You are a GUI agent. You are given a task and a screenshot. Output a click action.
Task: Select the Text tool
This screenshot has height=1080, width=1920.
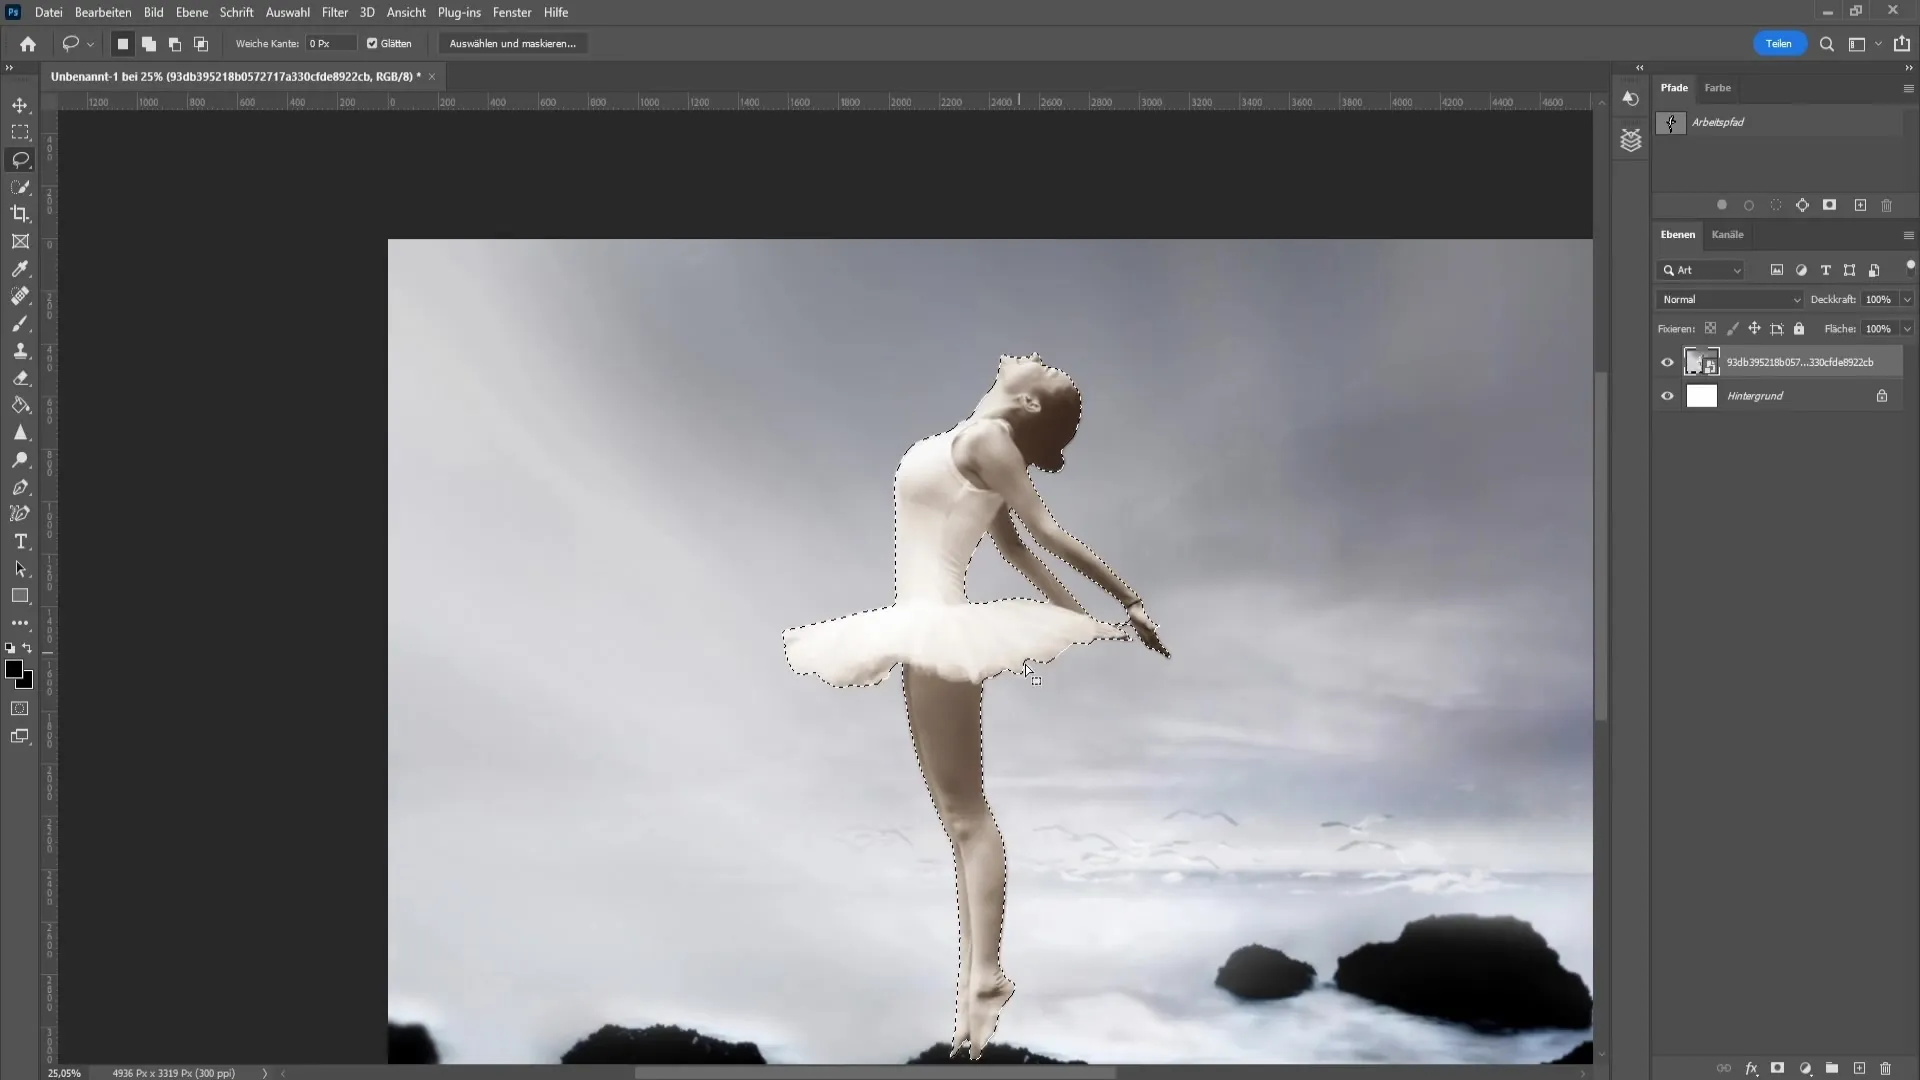coord(20,542)
